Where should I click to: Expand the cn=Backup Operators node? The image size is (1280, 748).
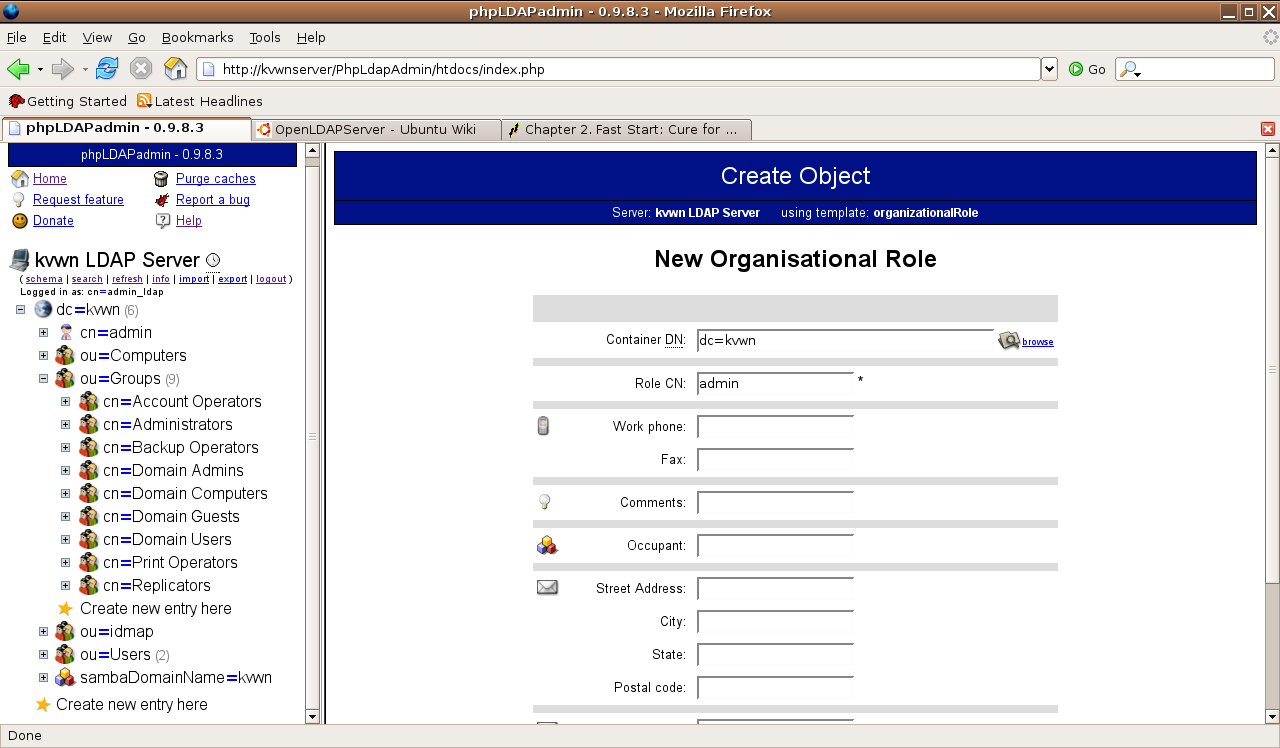coord(66,447)
